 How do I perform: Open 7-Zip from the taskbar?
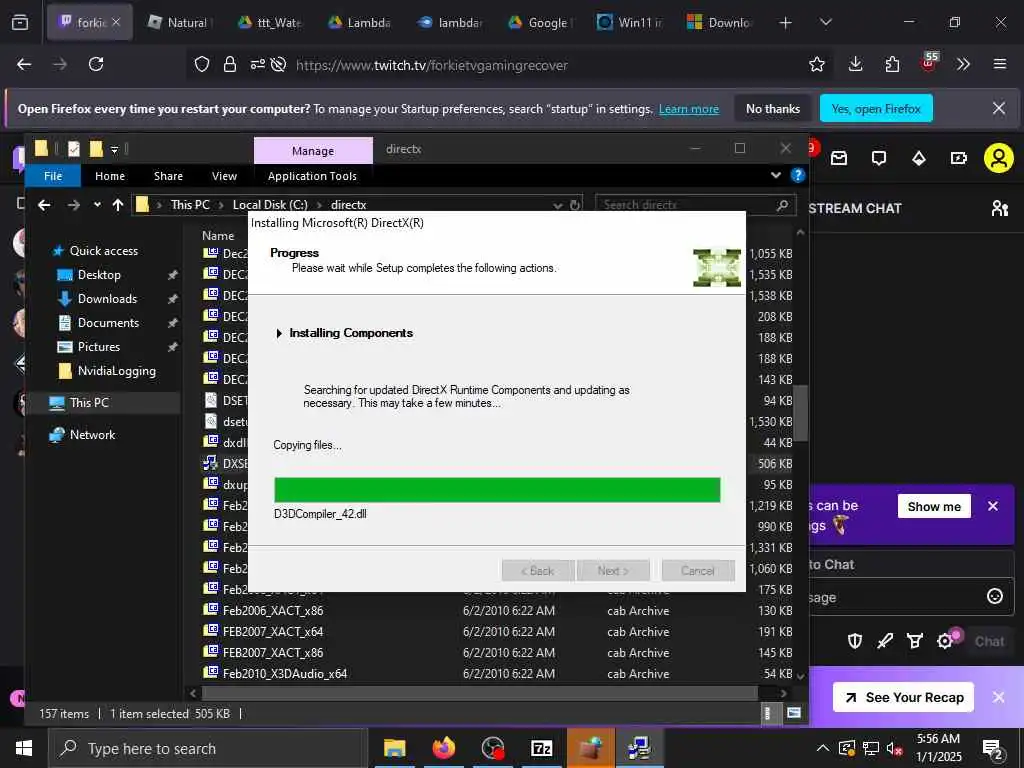[541, 748]
